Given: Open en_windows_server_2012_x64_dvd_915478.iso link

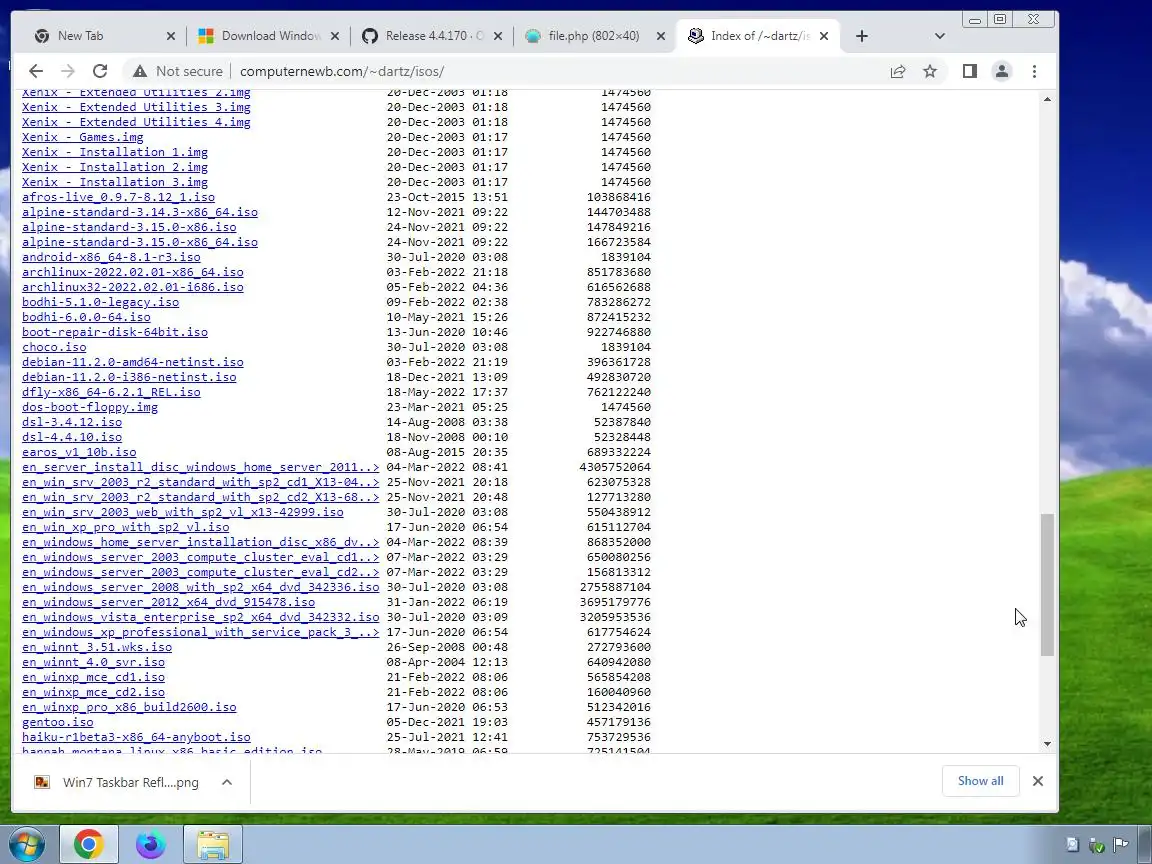Looking at the screenshot, I should point(168,602).
